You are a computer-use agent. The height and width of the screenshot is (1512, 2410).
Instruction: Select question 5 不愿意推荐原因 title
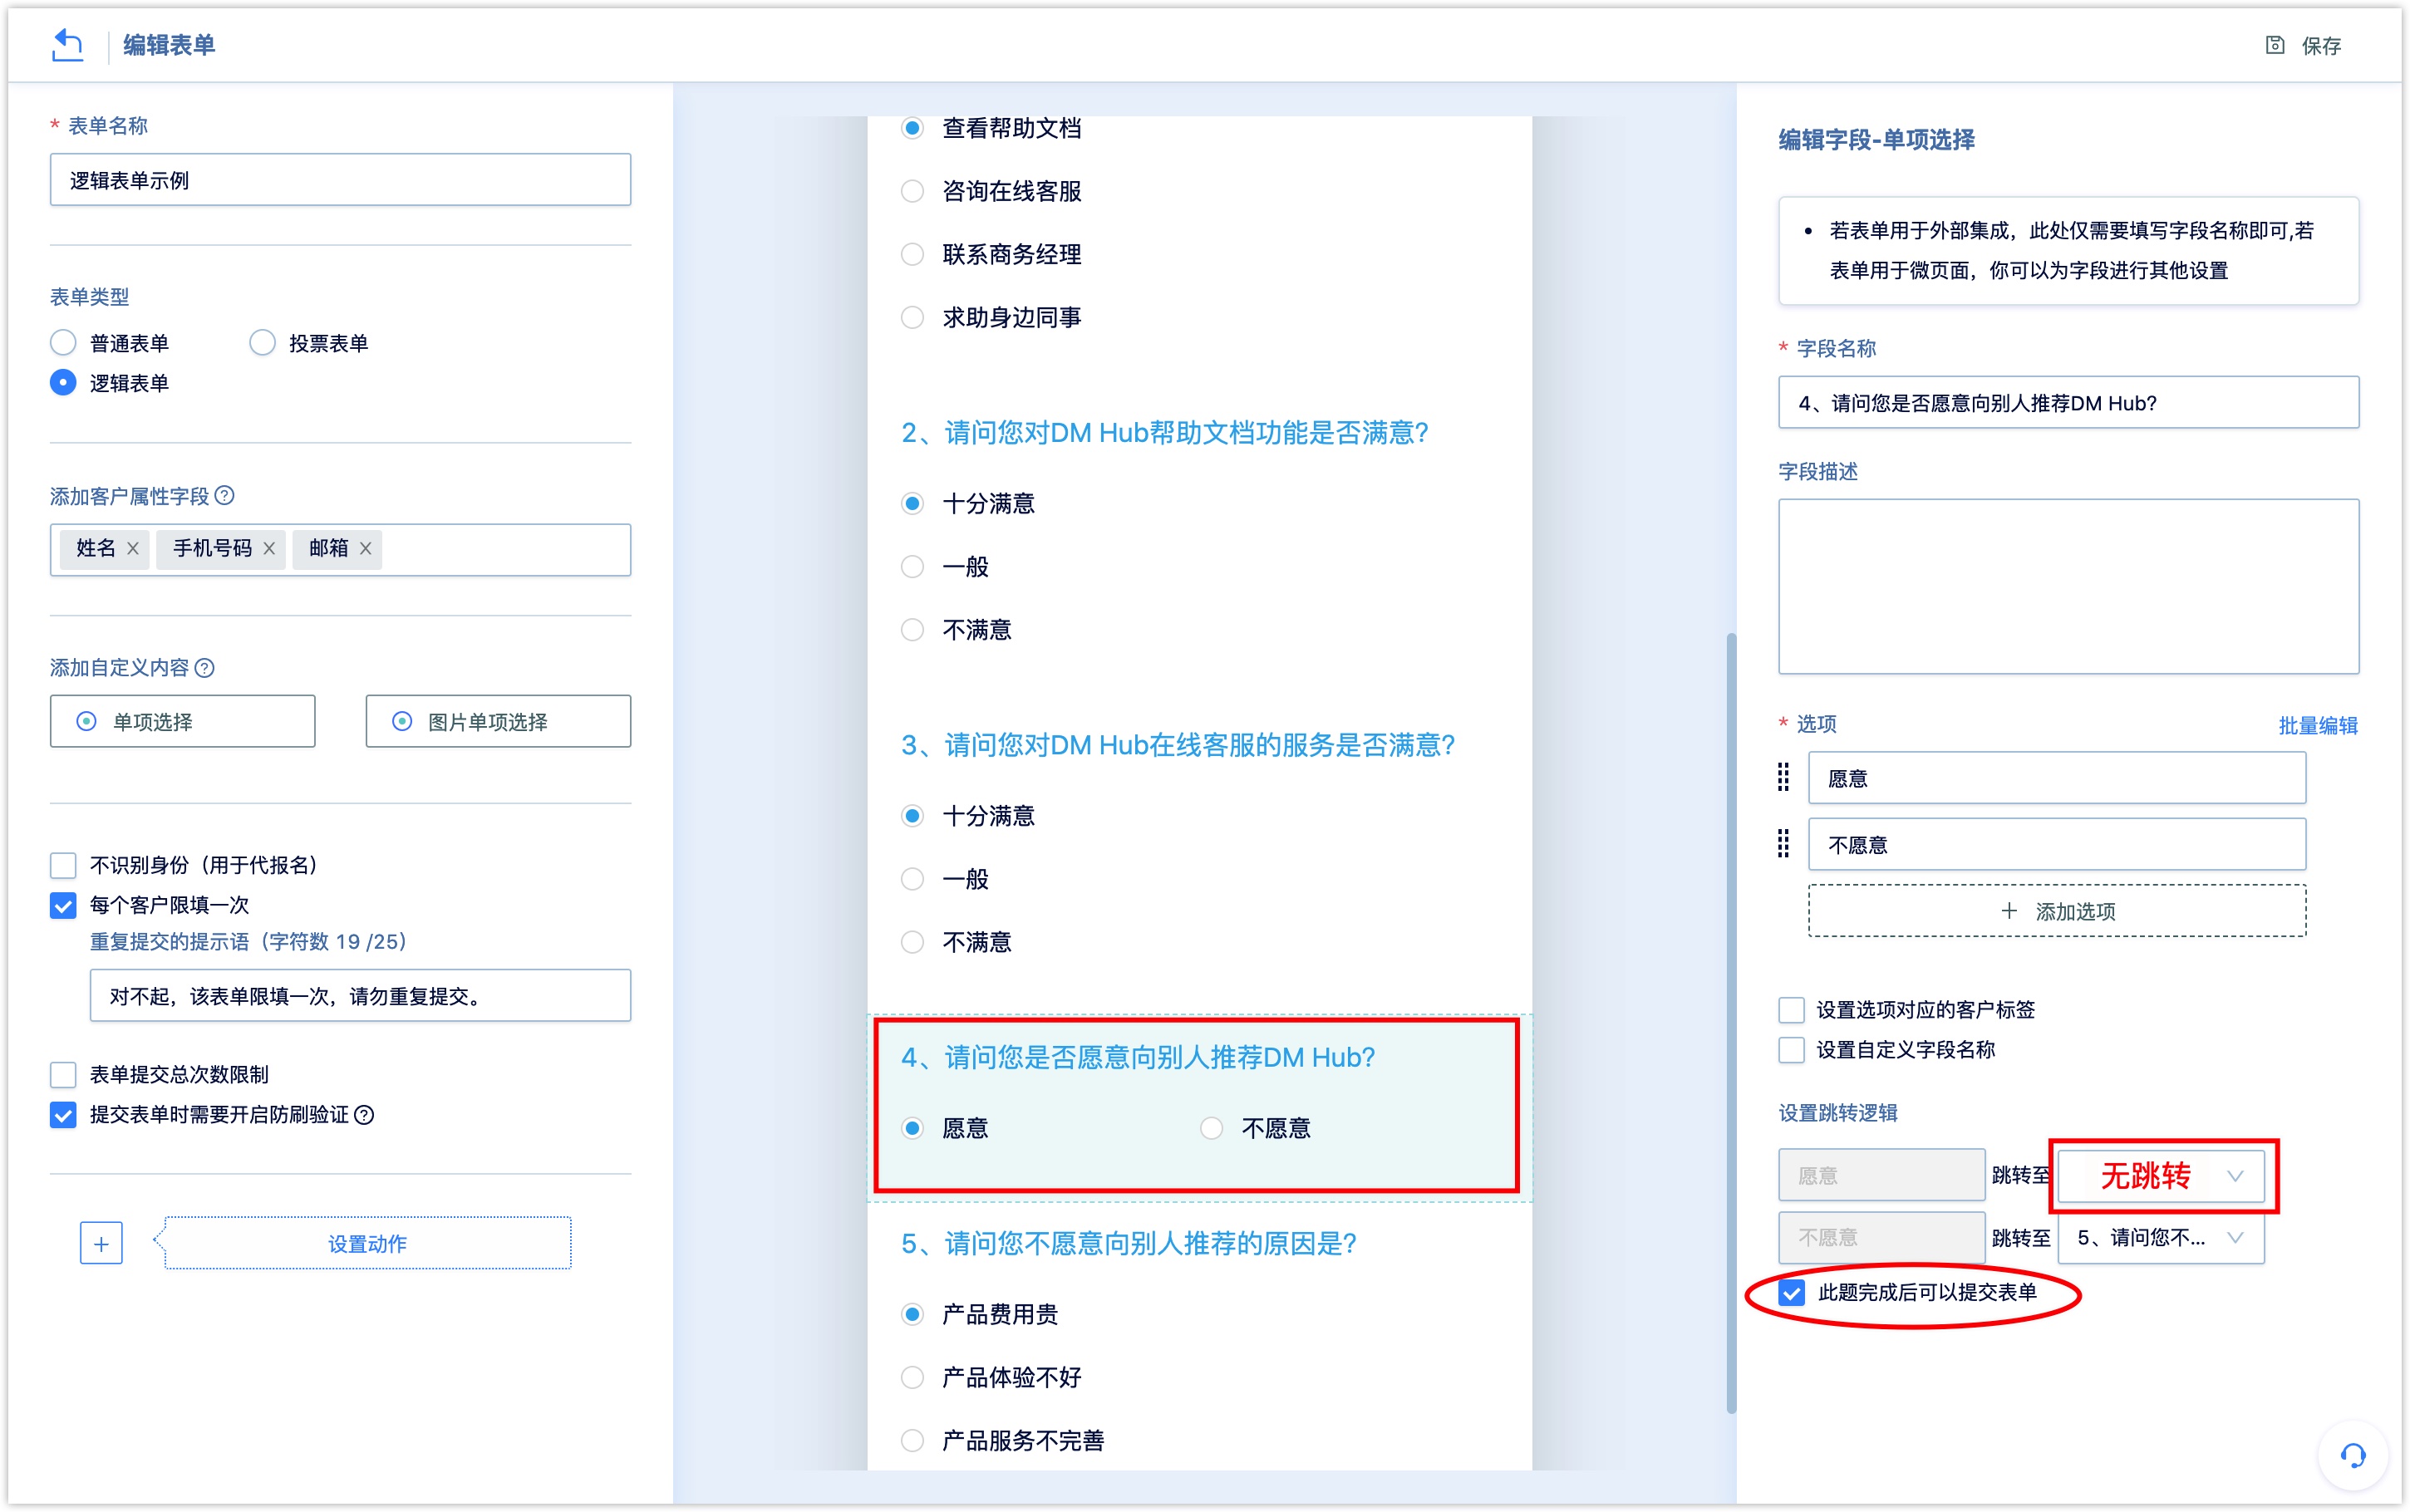pyautogui.click(x=1128, y=1243)
